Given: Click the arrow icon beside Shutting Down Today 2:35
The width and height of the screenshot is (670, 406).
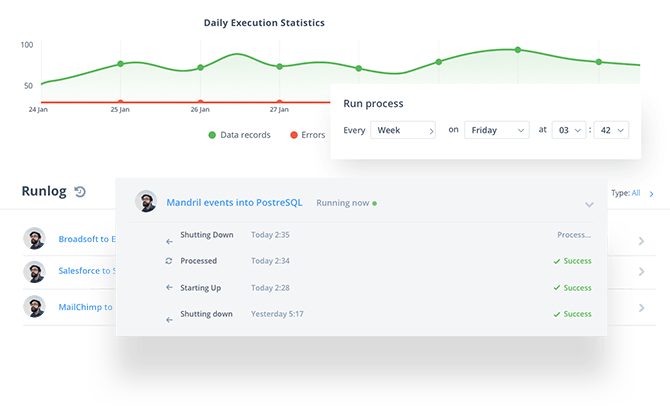Looking at the screenshot, I should click(x=169, y=241).
